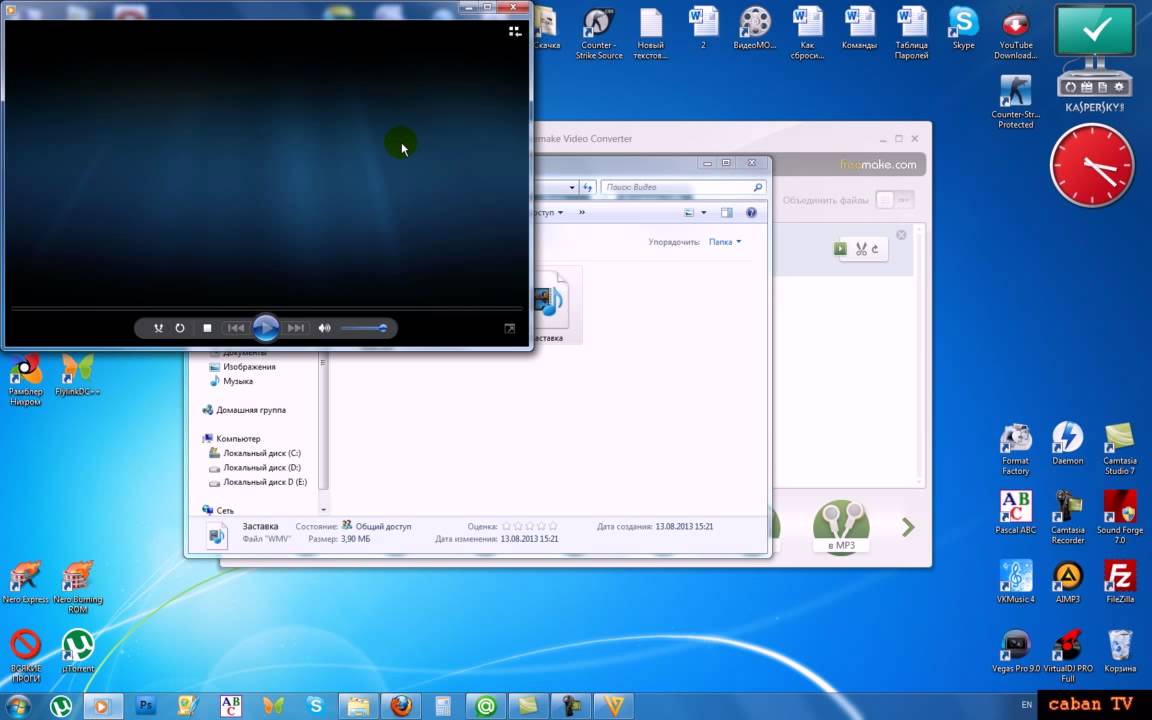Click the Media Player seek bar

[x=267, y=309]
